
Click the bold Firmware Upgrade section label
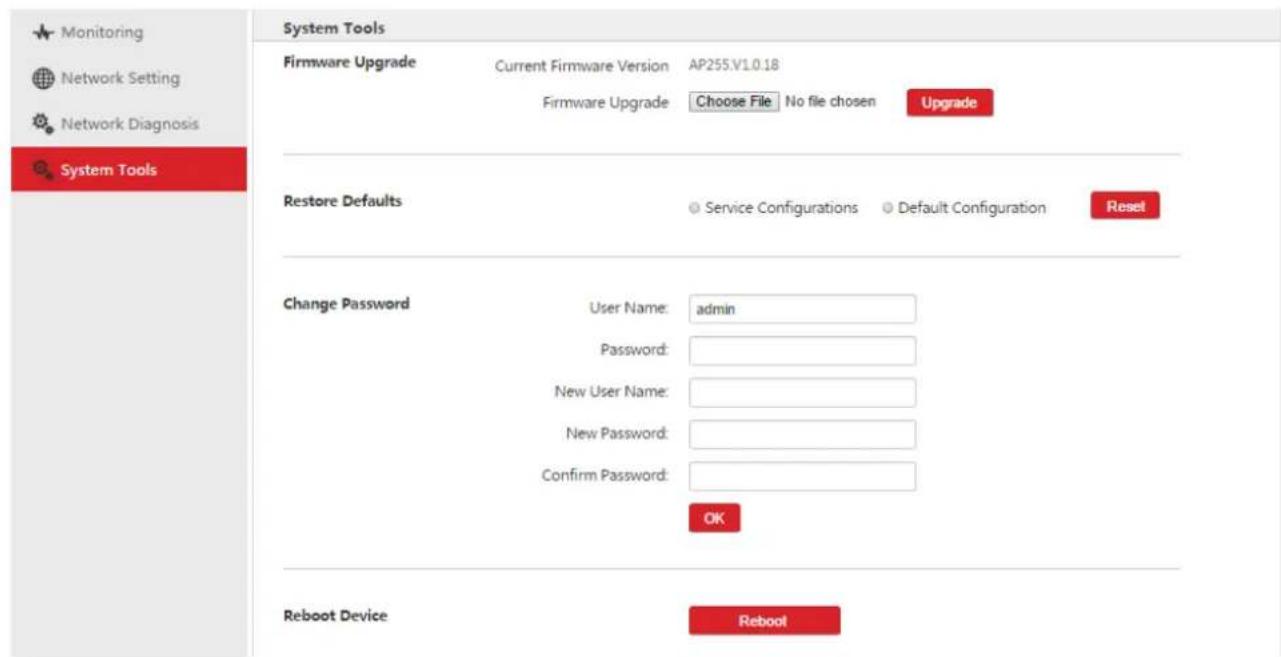pos(349,62)
